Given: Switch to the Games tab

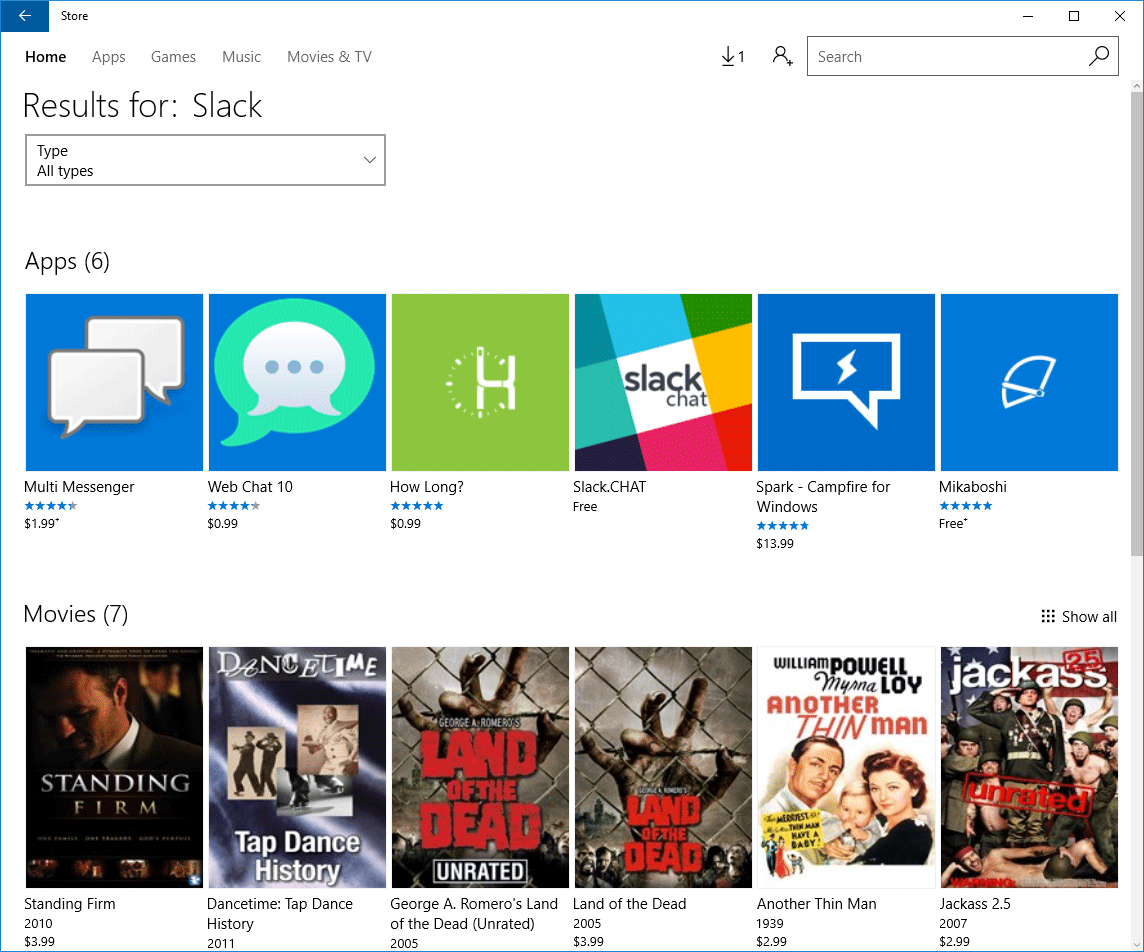Looking at the screenshot, I should tap(173, 57).
